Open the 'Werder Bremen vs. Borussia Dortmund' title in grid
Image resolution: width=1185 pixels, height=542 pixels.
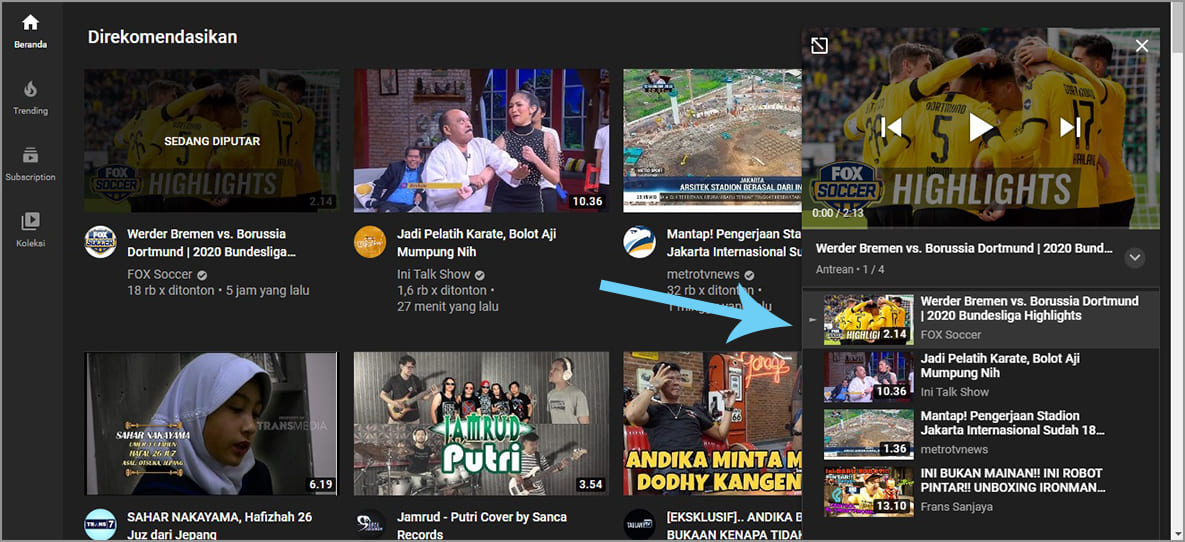[x=212, y=243]
